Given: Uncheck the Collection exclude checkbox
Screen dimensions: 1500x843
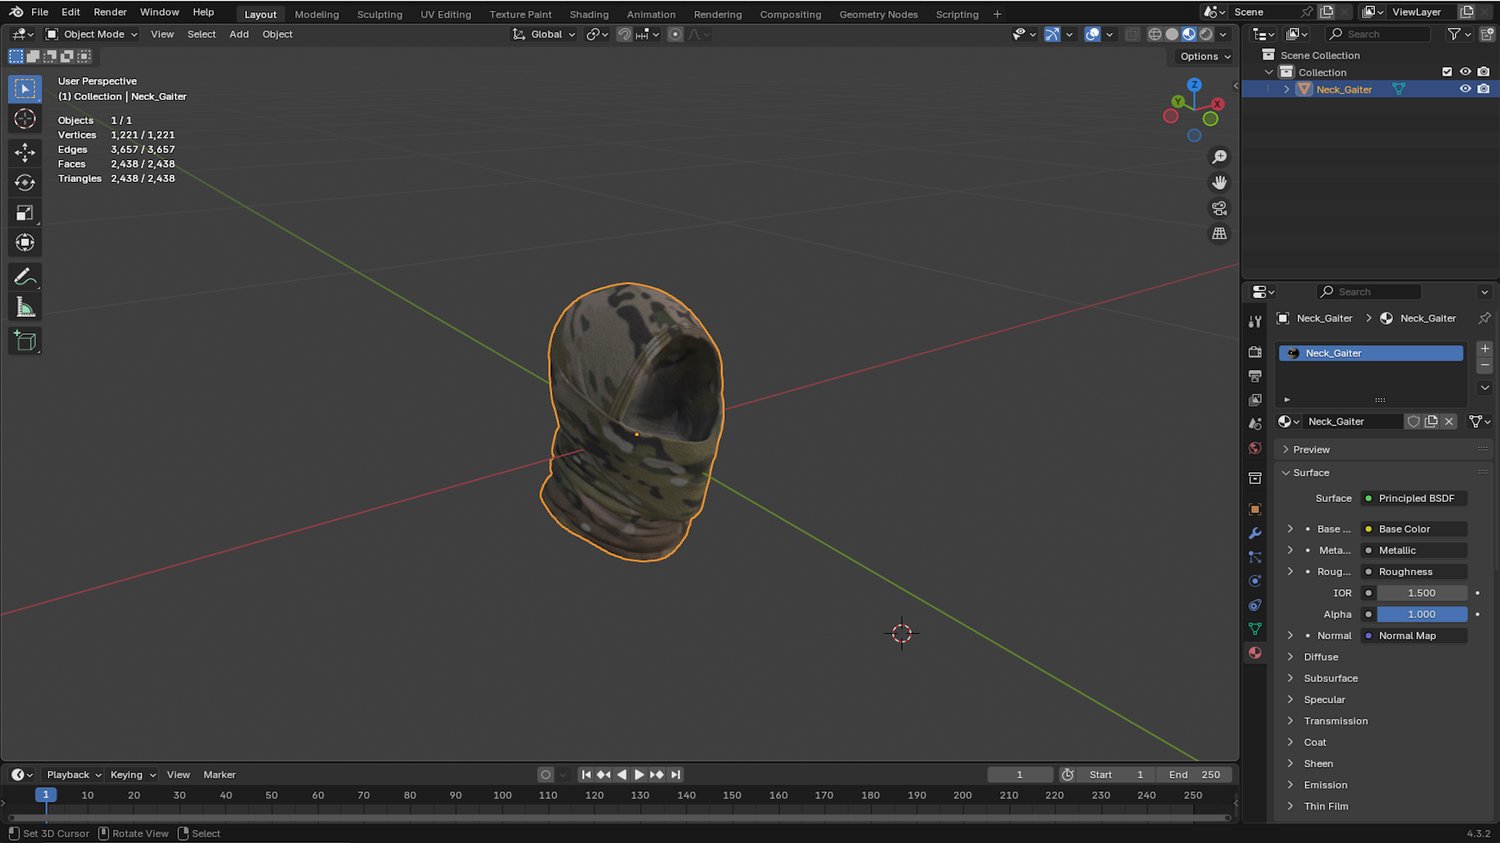Looking at the screenshot, I should pos(1447,72).
